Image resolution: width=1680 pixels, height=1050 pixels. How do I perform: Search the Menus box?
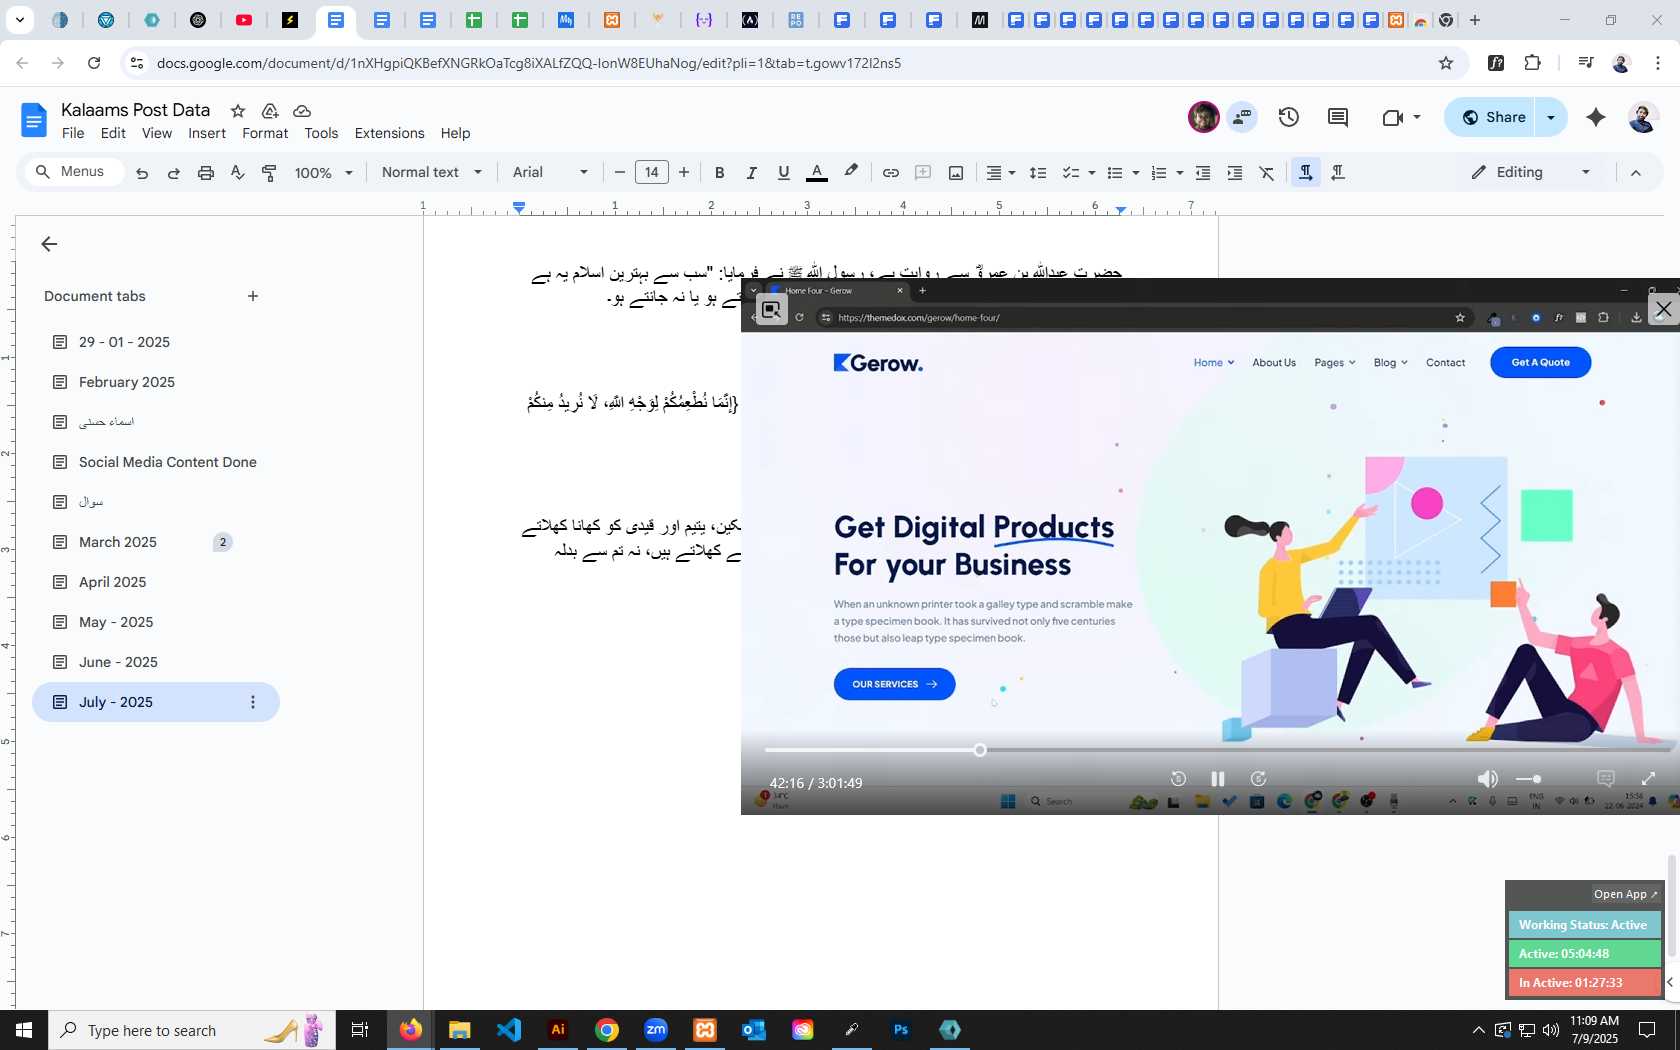[73, 172]
